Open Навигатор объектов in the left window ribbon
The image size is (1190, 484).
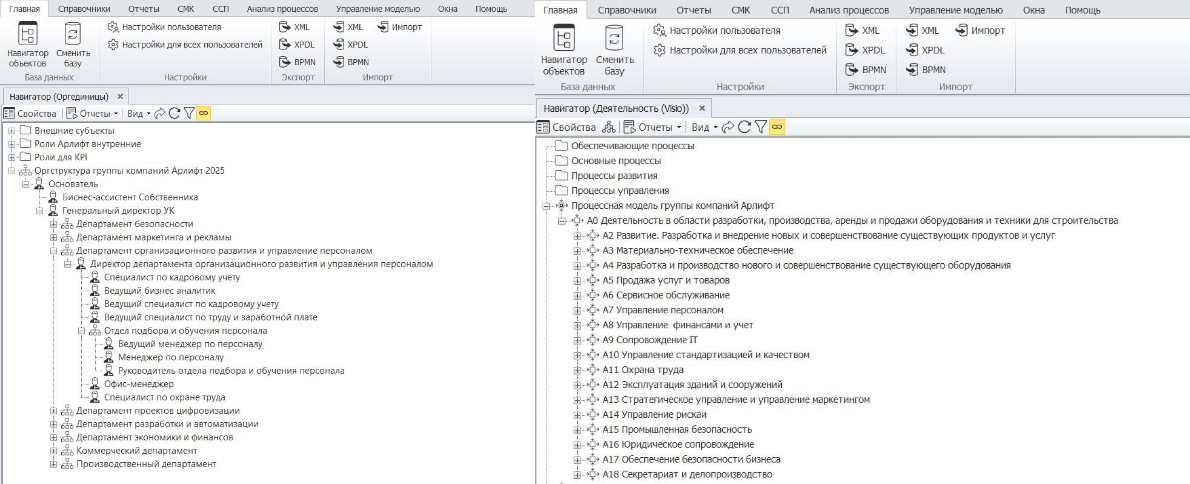click(x=28, y=45)
